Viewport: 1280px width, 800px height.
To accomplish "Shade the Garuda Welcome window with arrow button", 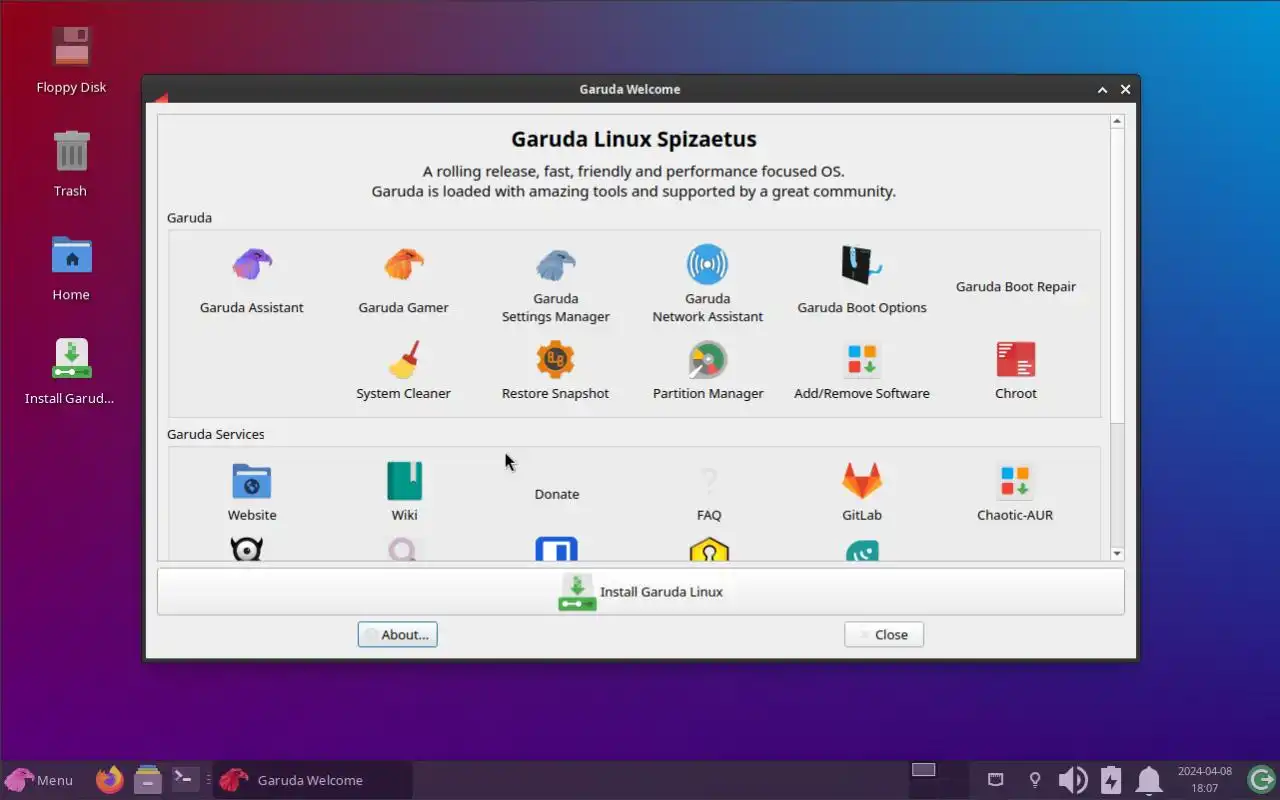I will tap(1102, 89).
